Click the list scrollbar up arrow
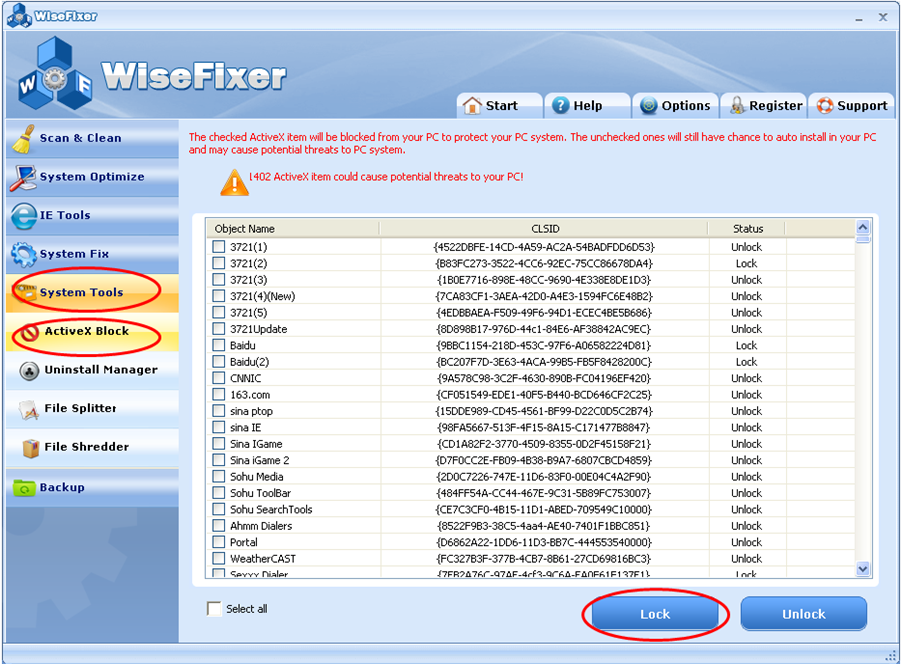Image resolution: width=901 pixels, height=664 pixels. pos(863,227)
